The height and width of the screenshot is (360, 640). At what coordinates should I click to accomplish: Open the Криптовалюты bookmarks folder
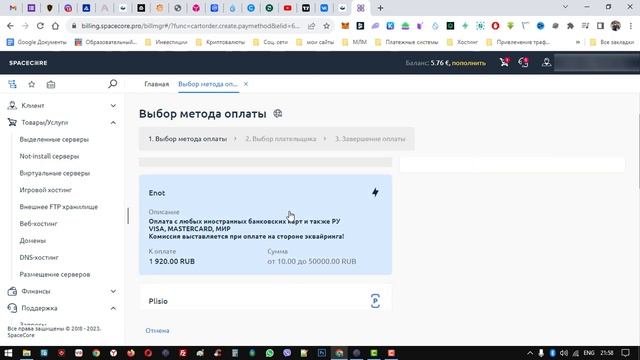(x=221, y=42)
